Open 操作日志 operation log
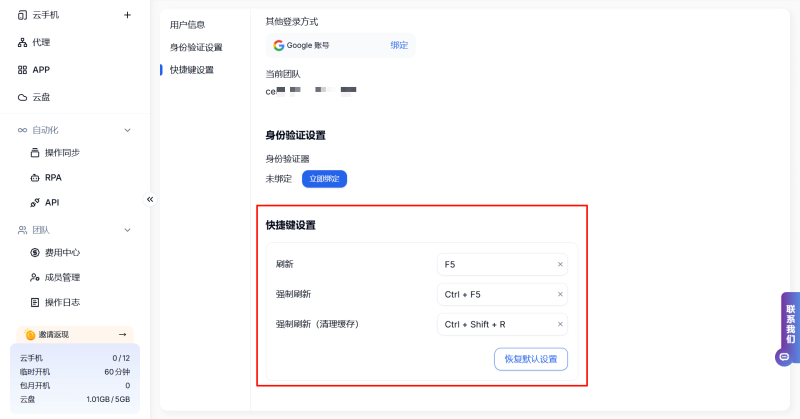Viewport: 800px width, 419px height. [62, 302]
